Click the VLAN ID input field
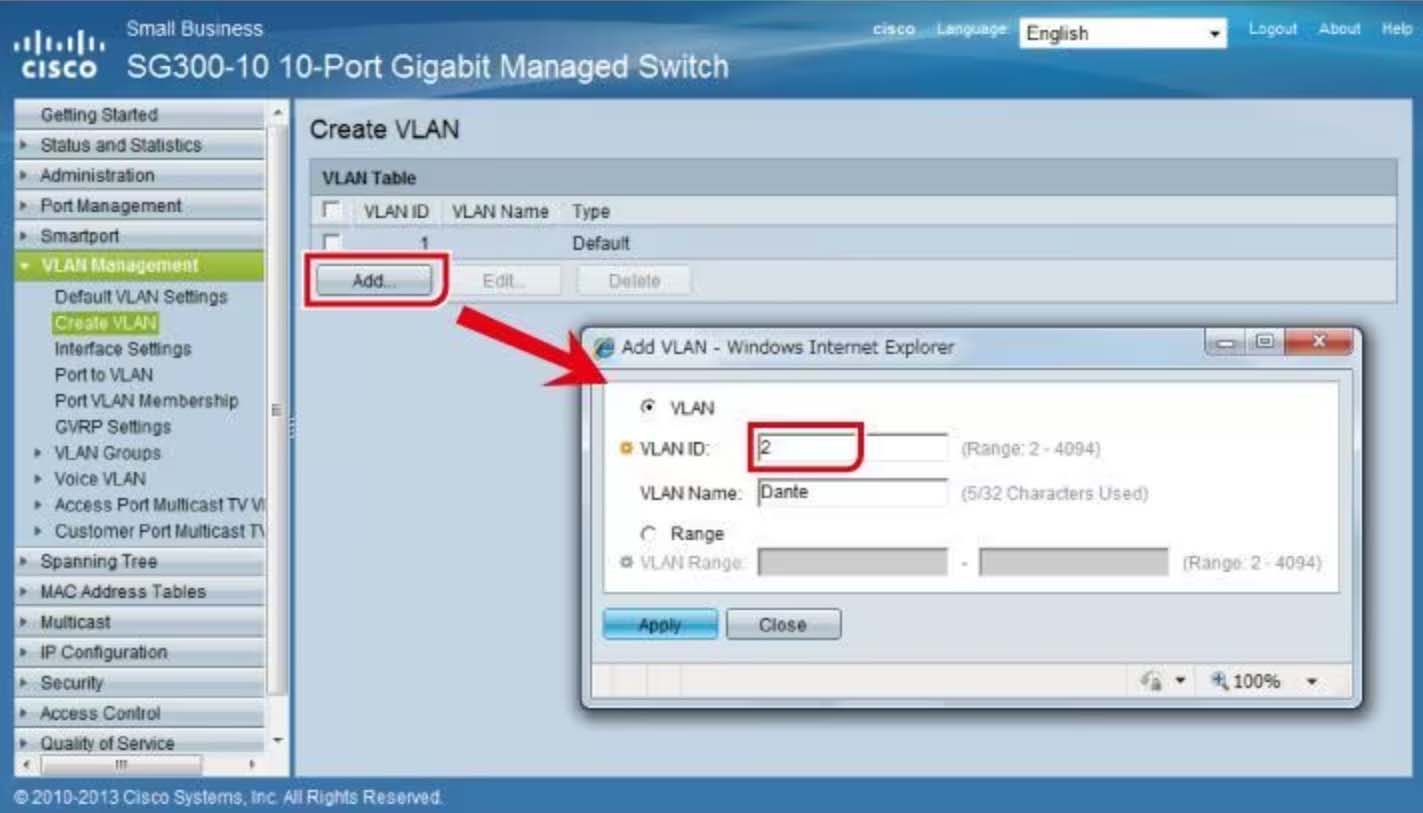1423x813 pixels. pyautogui.click(x=852, y=448)
